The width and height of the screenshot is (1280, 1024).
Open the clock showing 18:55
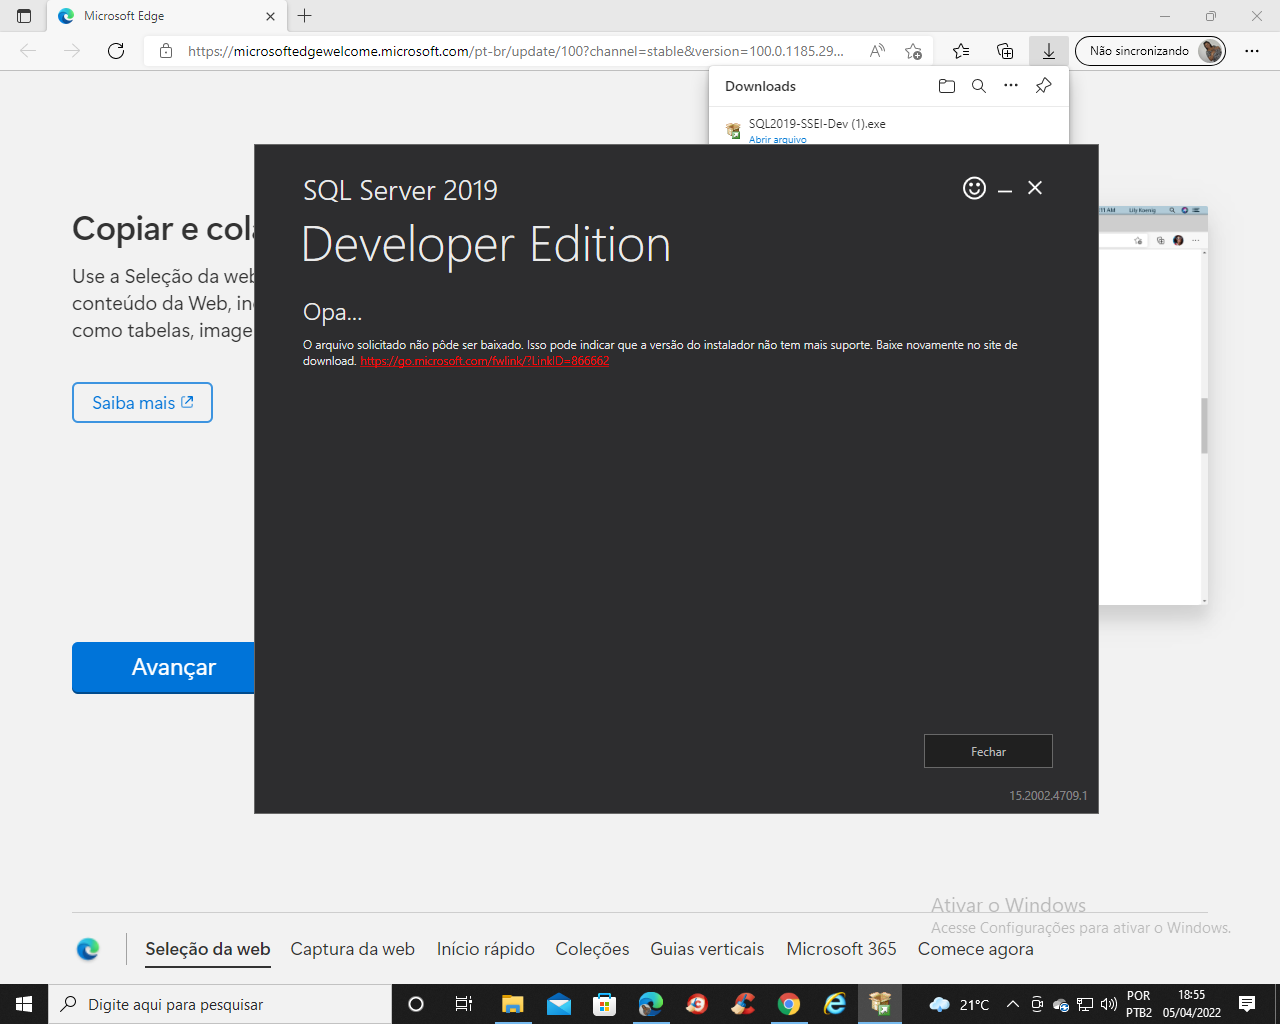pos(1191,1004)
